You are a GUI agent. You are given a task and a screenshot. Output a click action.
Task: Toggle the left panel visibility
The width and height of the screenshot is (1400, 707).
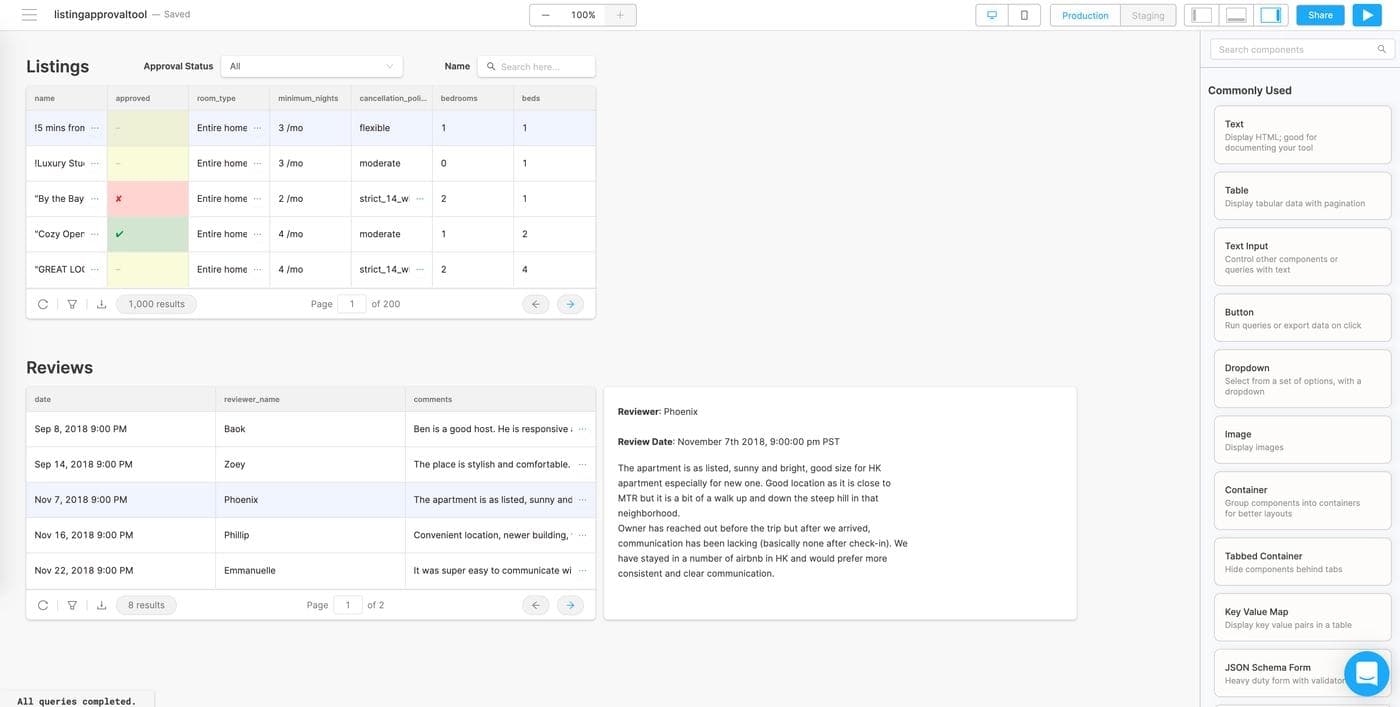[1202, 15]
